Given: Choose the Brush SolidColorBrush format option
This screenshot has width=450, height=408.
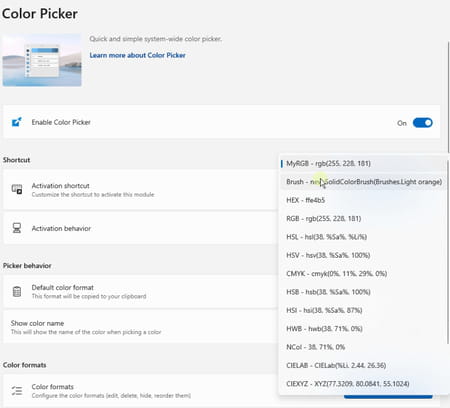Looking at the screenshot, I should pyautogui.click(x=363, y=182).
